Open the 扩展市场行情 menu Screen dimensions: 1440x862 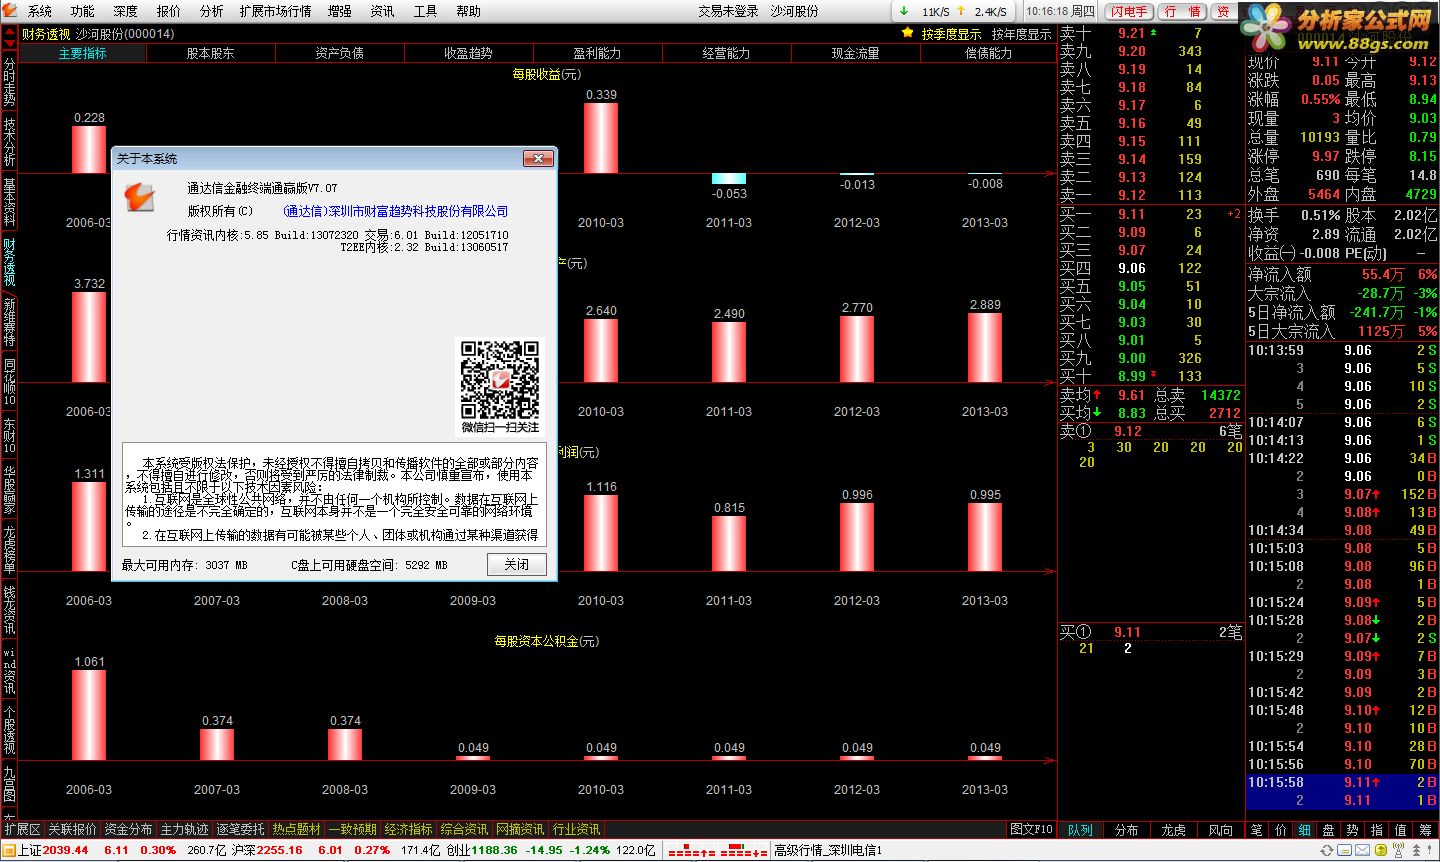tap(276, 11)
